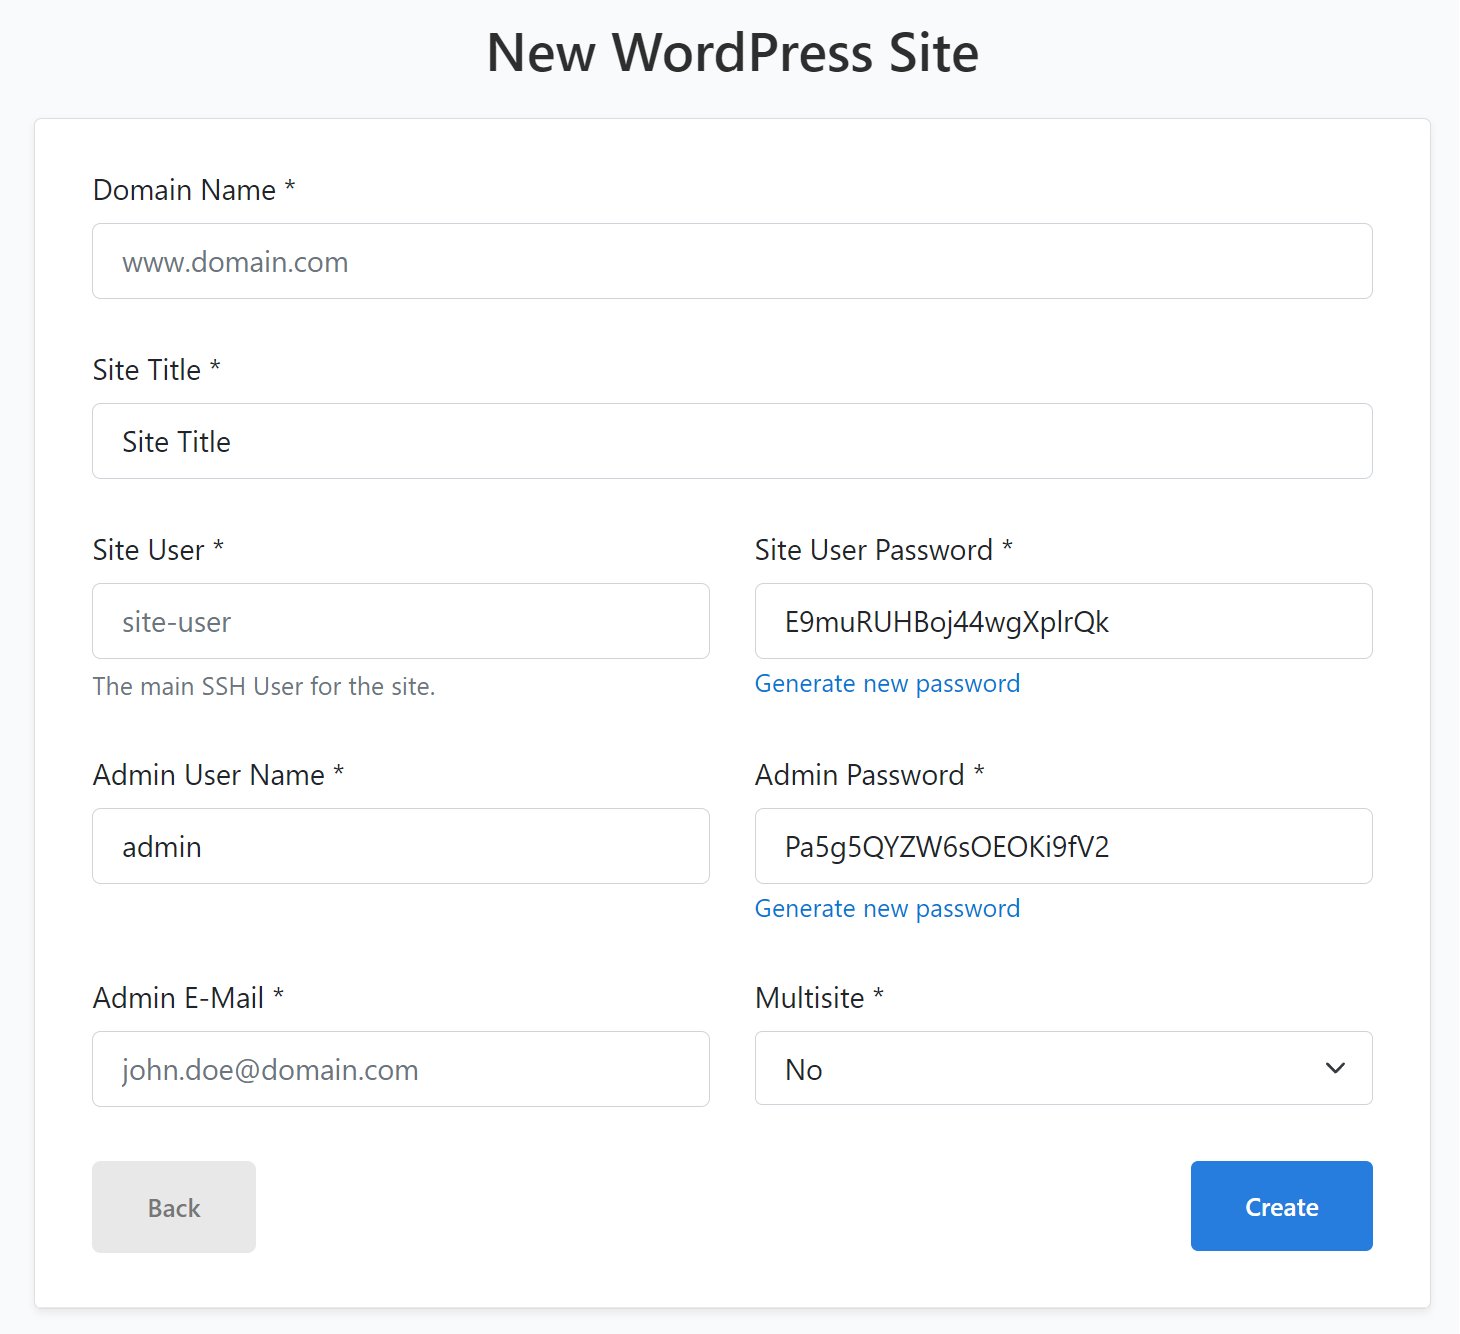Click the 'Site User *' label
Viewport: 1460px width, 1334px height.
coord(158,550)
